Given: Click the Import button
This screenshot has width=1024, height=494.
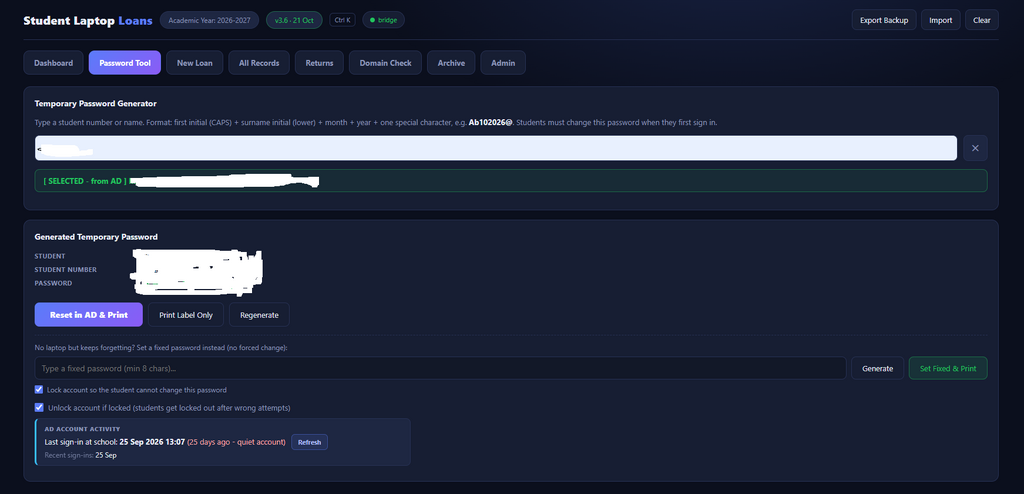Looking at the screenshot, I should coord(940,20).
